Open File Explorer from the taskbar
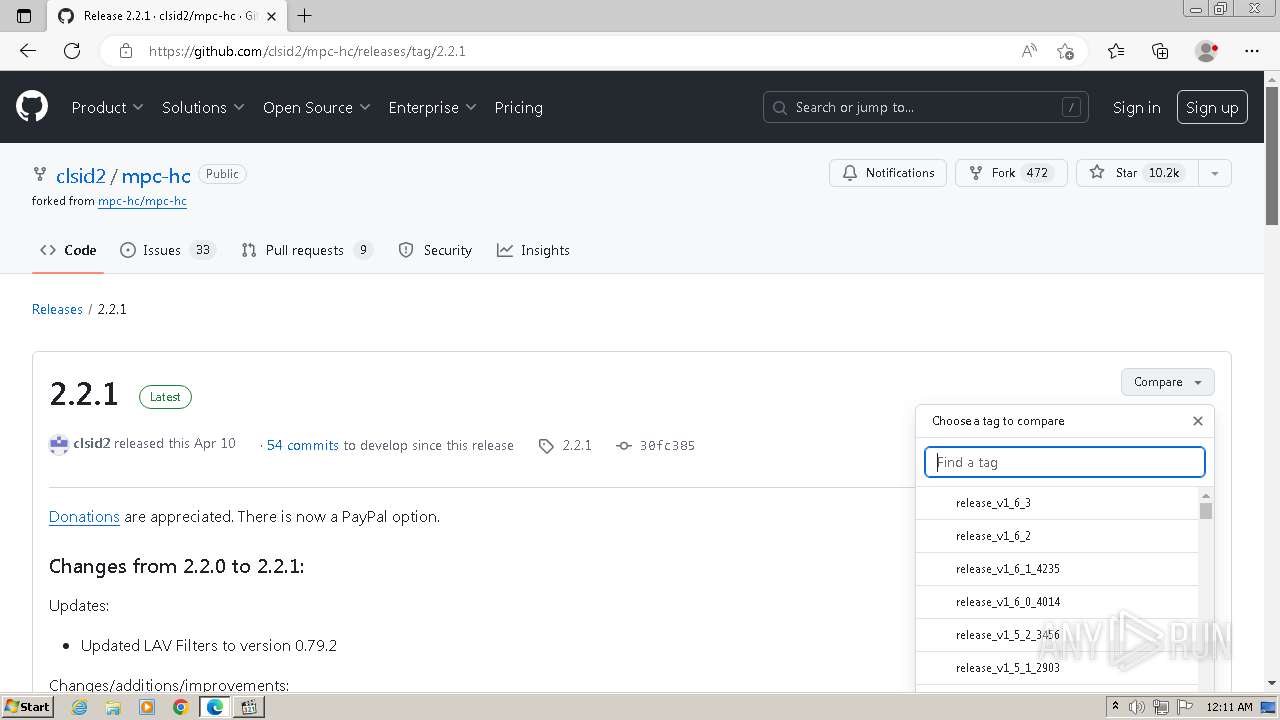 [113, 707]
